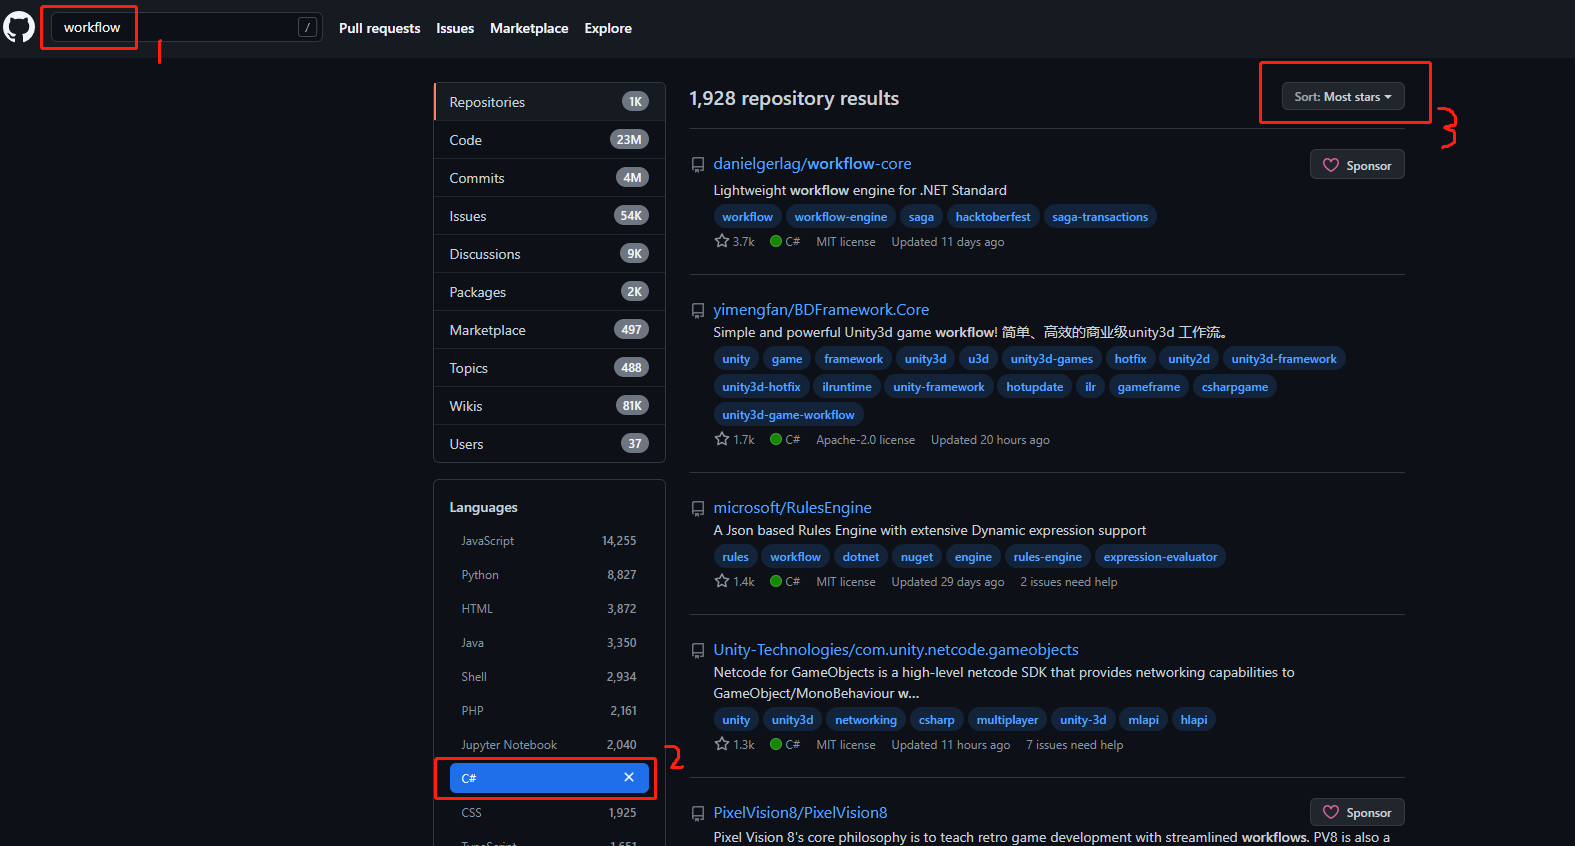Filter results by Python language

549,575
